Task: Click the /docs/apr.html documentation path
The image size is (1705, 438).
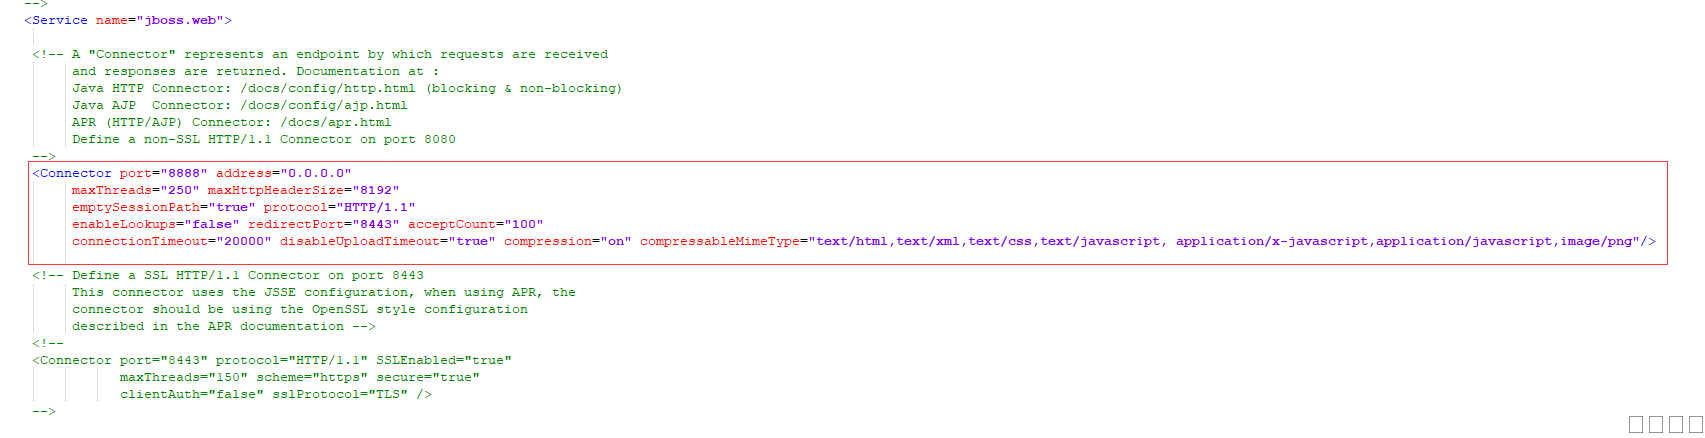Action: coord(336,122)
